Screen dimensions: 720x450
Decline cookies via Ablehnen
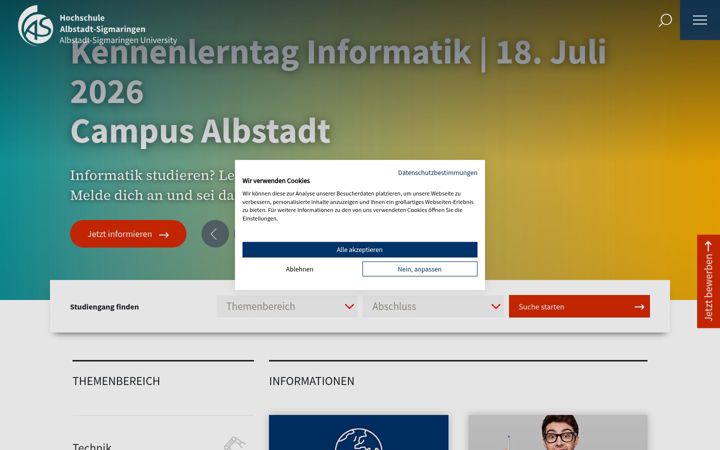299,269
